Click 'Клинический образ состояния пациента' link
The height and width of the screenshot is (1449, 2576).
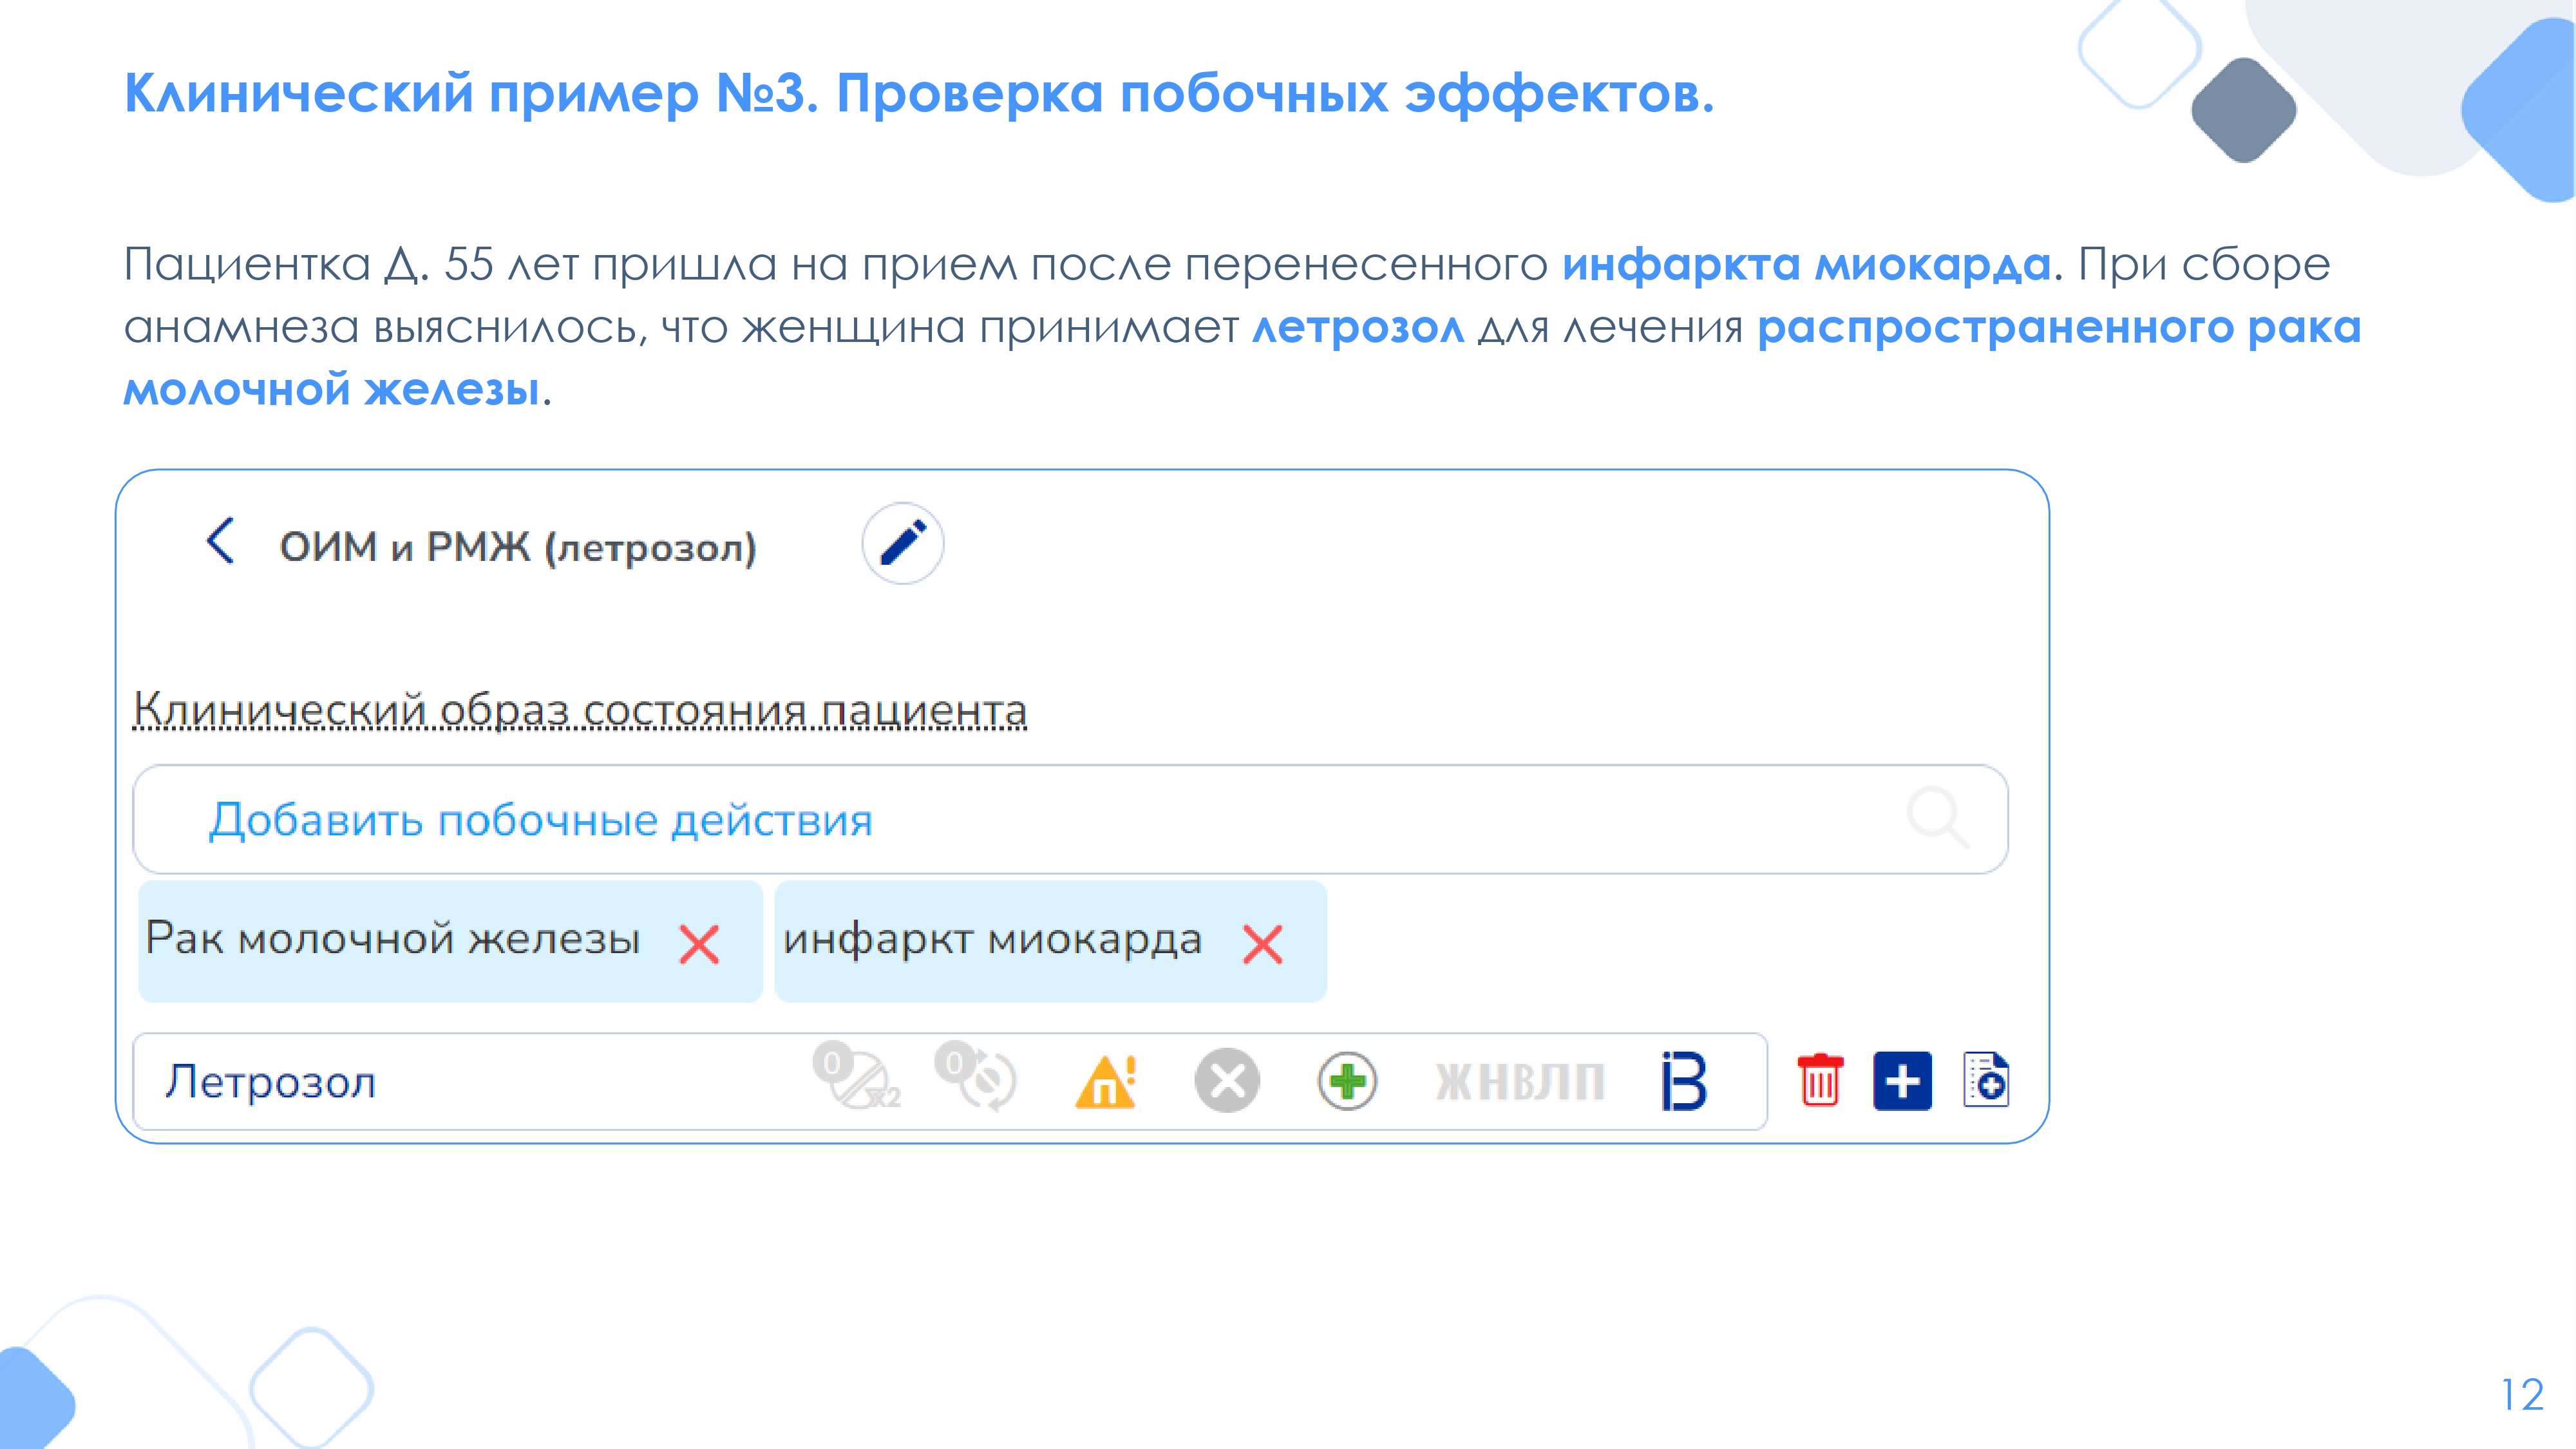click(580, 710)
